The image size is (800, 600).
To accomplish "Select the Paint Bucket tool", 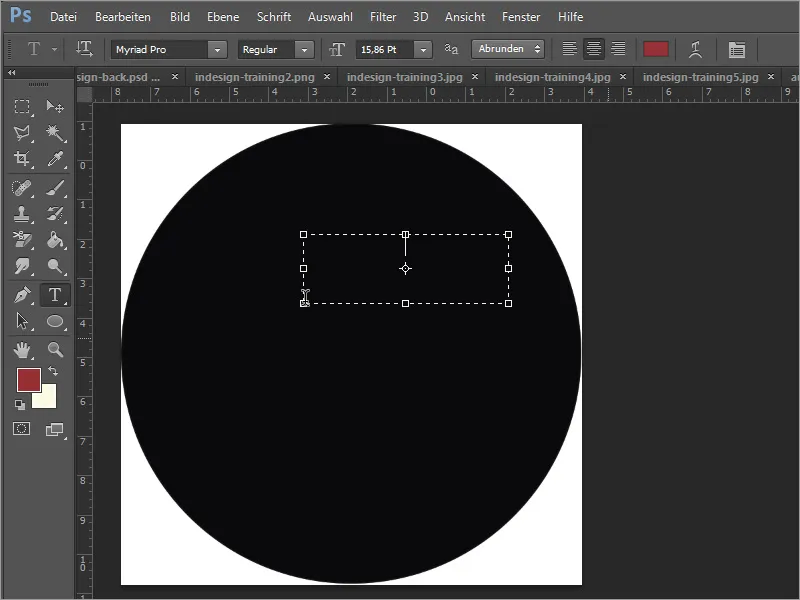I will pyautogui.click(x=55, y=239).
